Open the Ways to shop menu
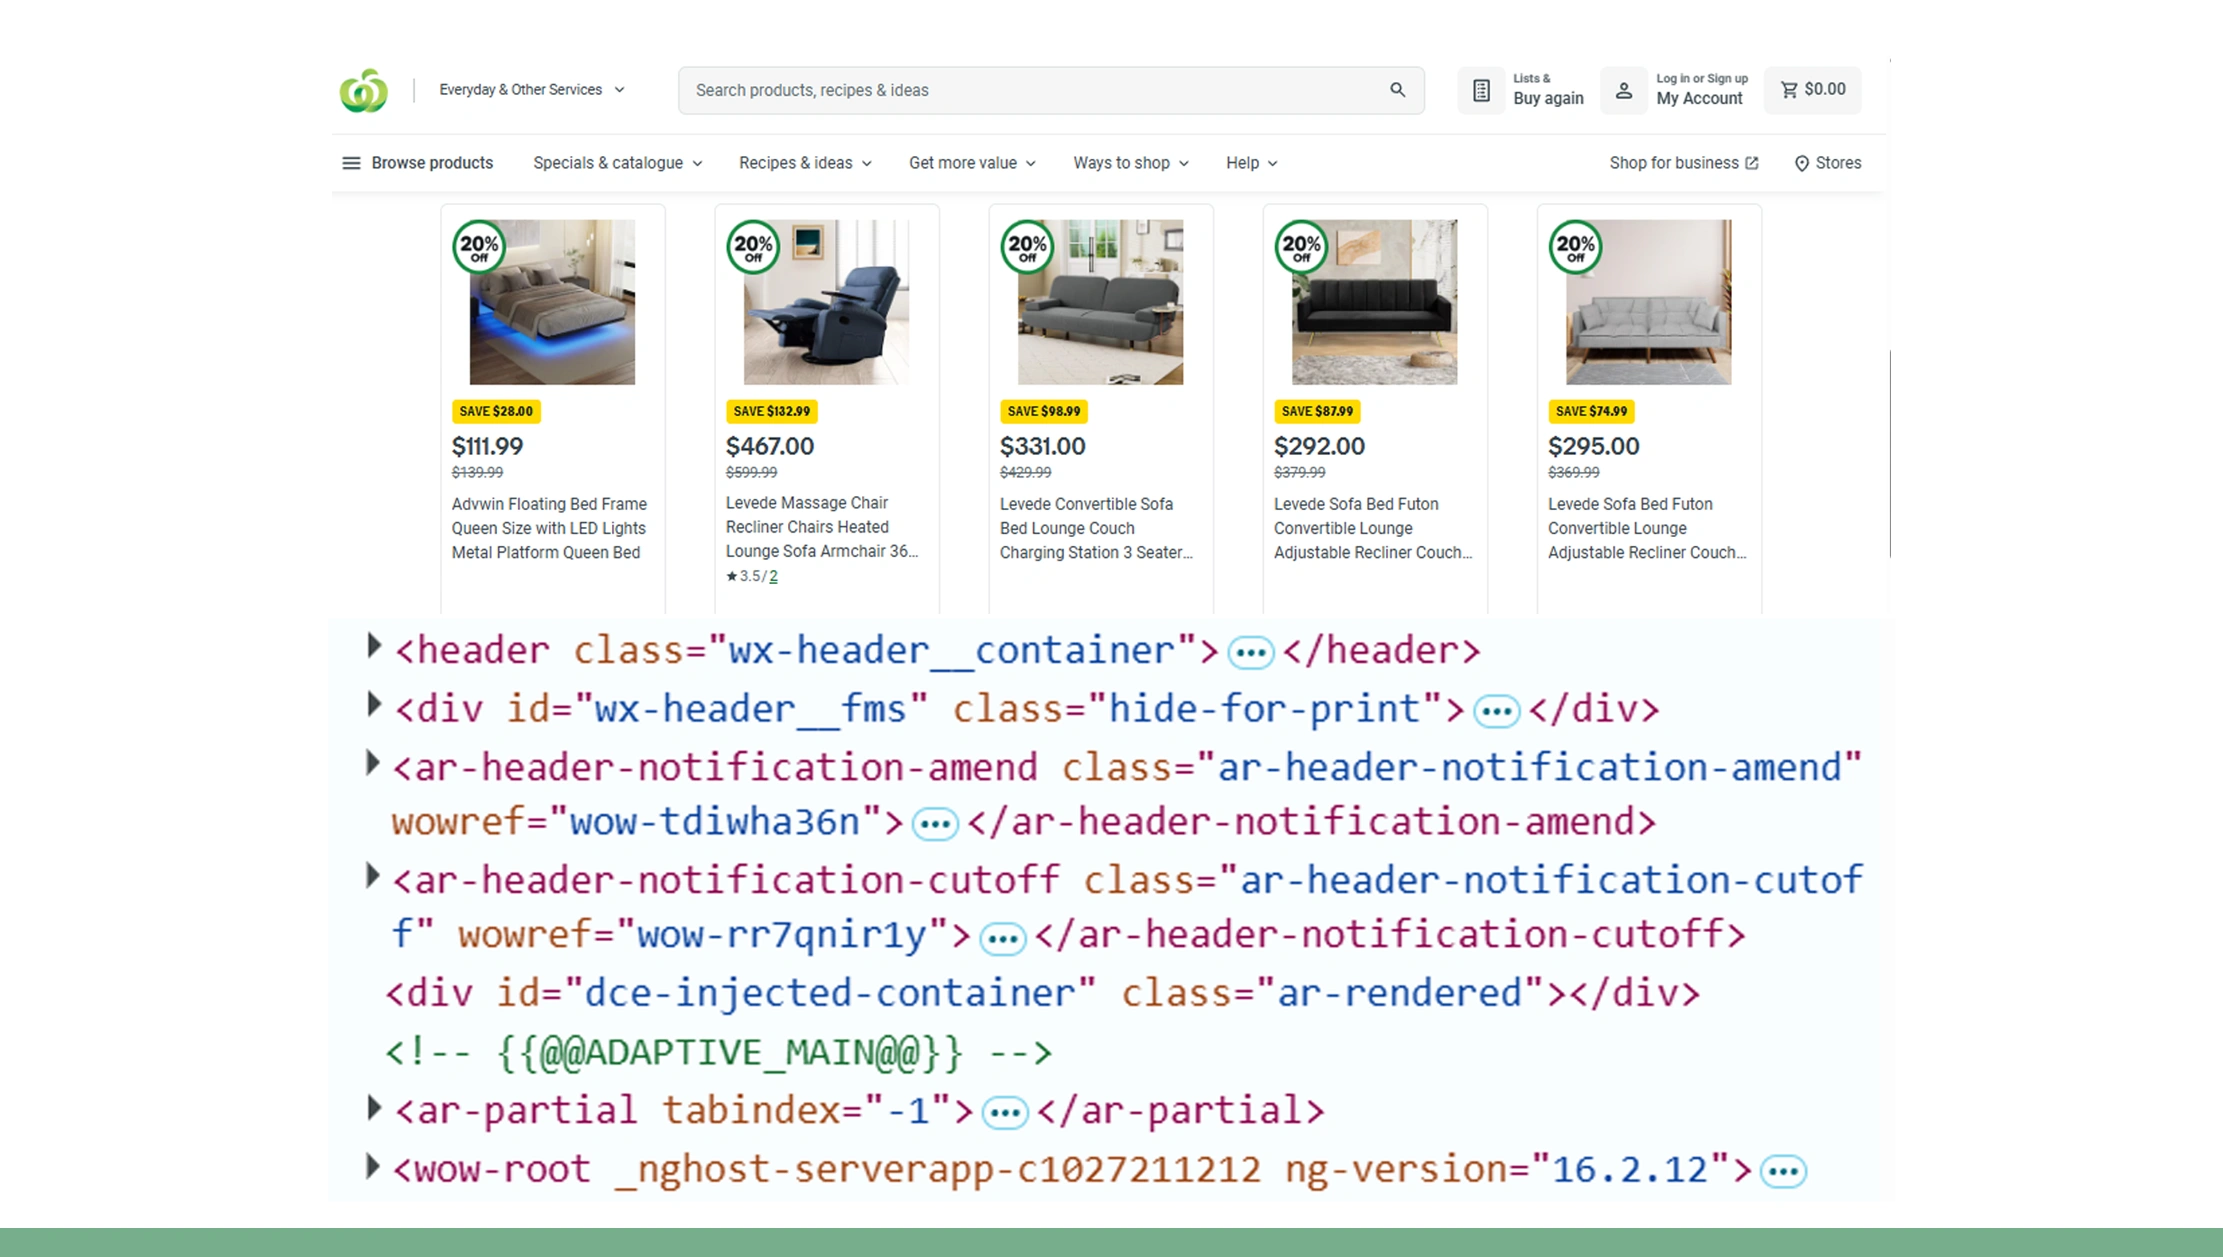This screenshot has width=2223, height=1257. (x=1130, y=163)
